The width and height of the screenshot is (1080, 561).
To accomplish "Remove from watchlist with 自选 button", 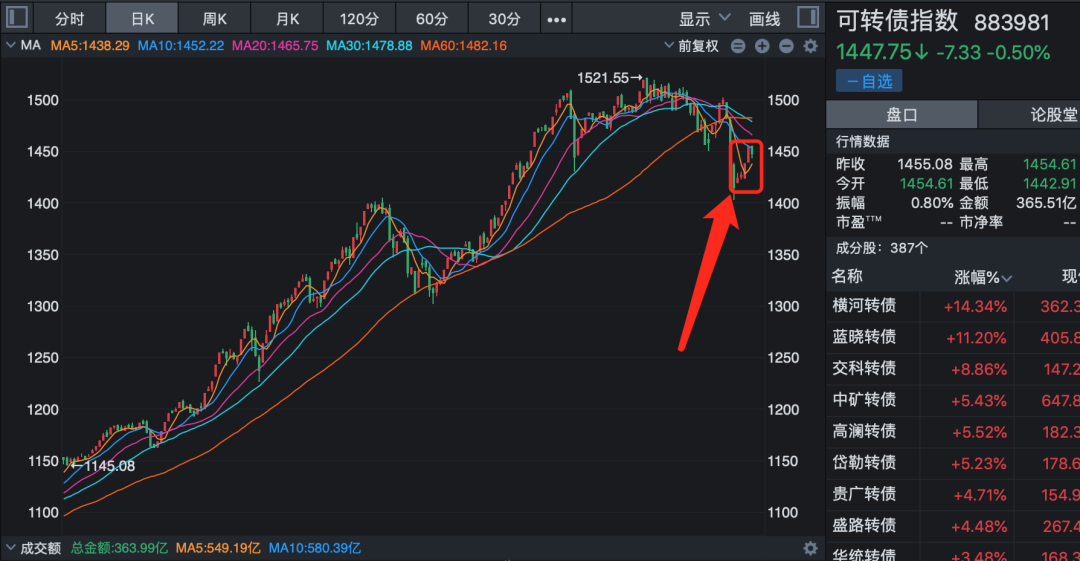I will (869, 81).
